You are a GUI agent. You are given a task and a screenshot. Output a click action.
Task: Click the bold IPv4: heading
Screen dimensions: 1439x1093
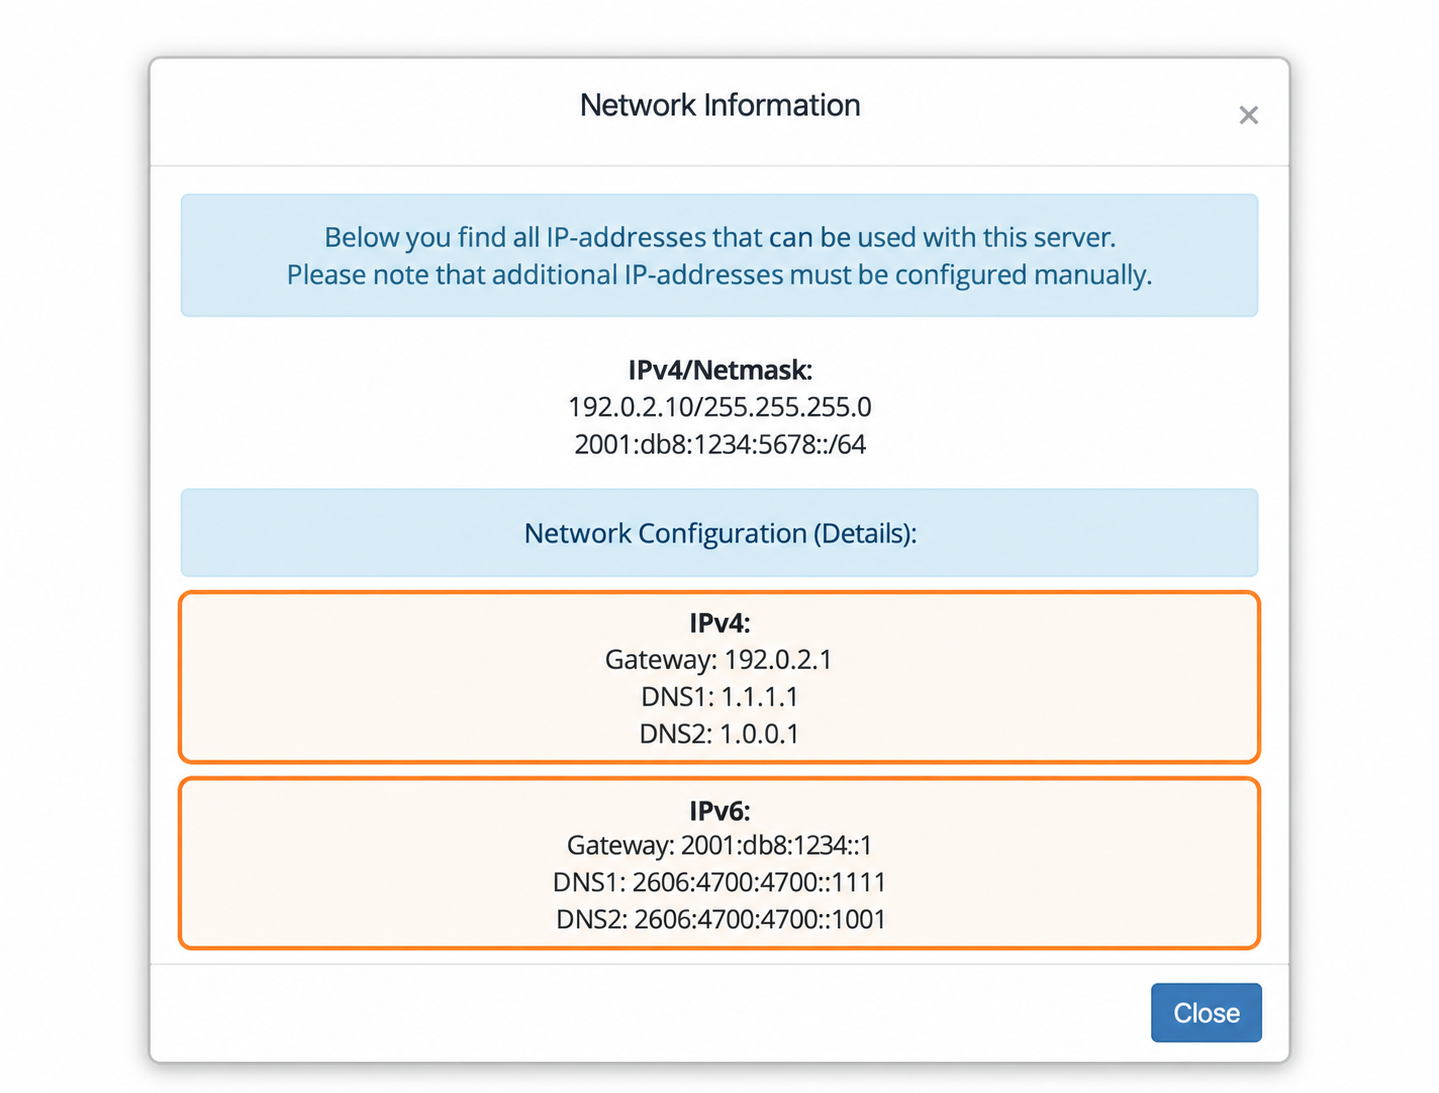[720, 623]
